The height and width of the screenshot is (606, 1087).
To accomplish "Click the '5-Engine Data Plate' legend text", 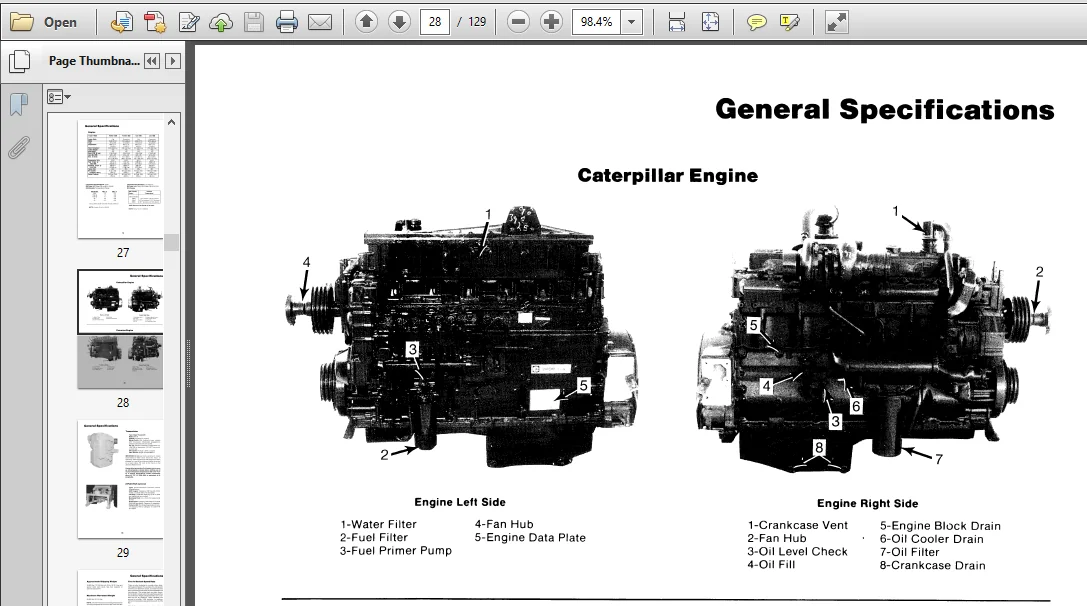I will (x=530, y=537).
